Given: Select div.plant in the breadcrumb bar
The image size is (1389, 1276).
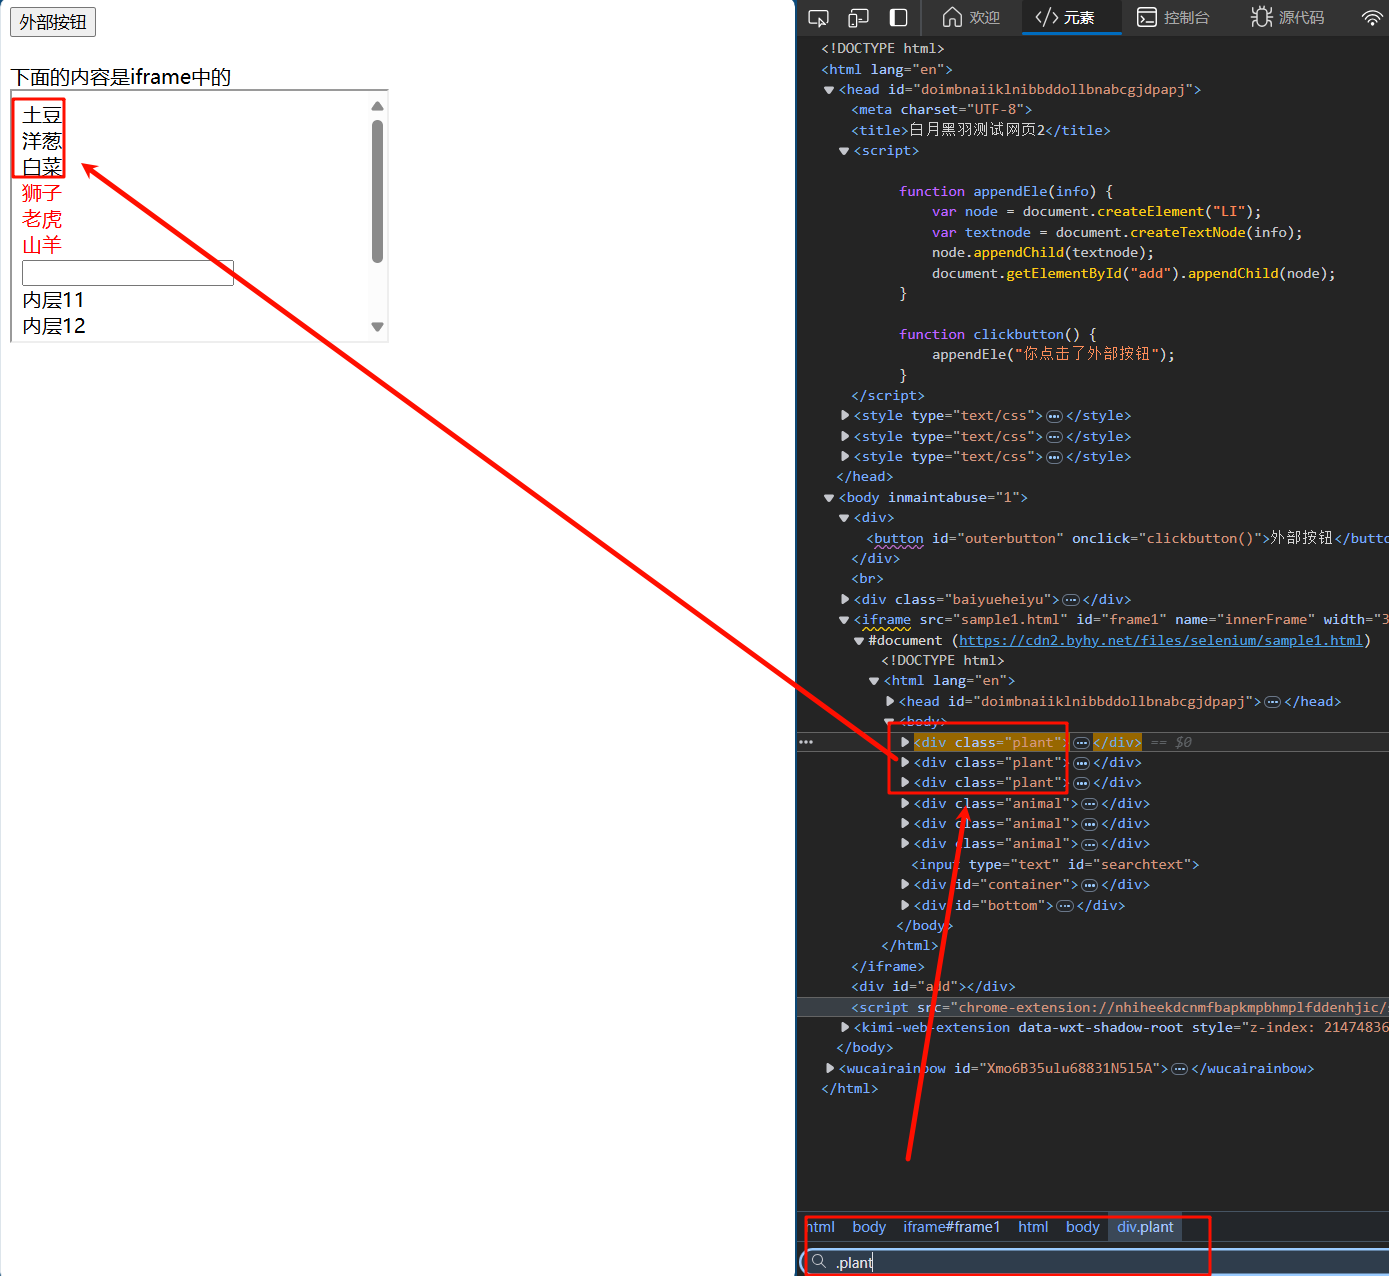Looking at the screenshot, I should (x=1145, y=1227).
